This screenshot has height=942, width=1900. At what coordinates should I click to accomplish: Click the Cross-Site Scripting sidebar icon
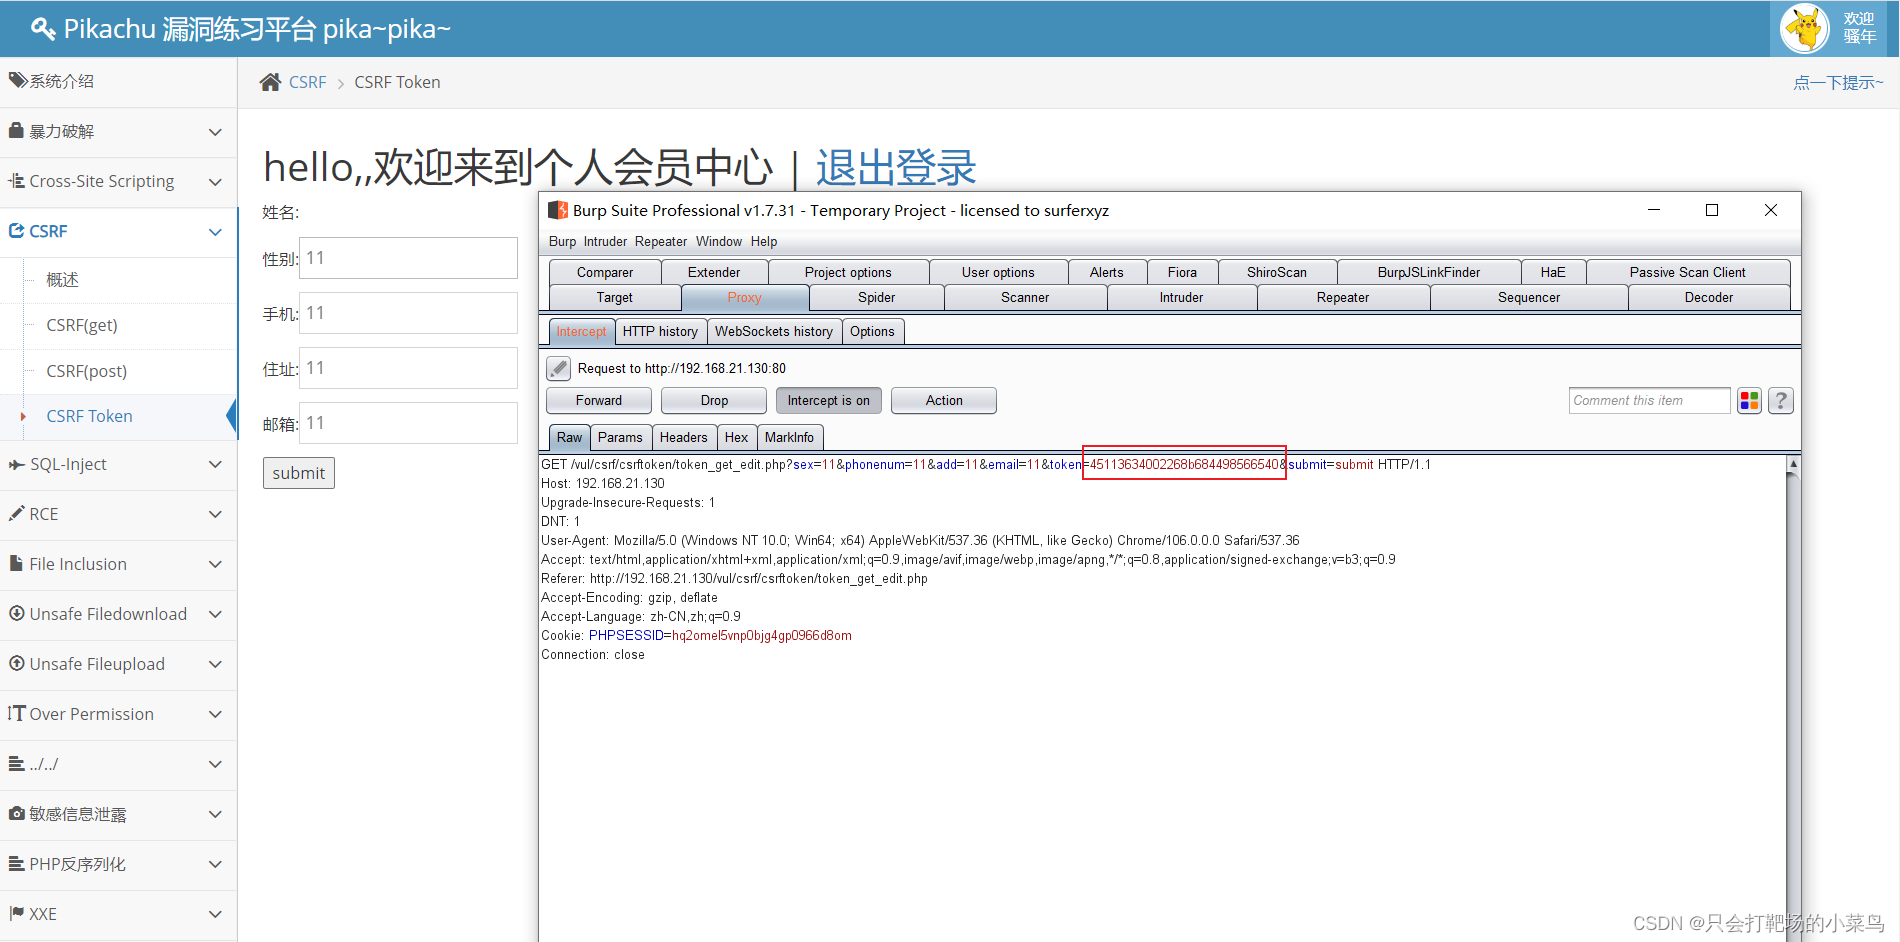point(16,181)
